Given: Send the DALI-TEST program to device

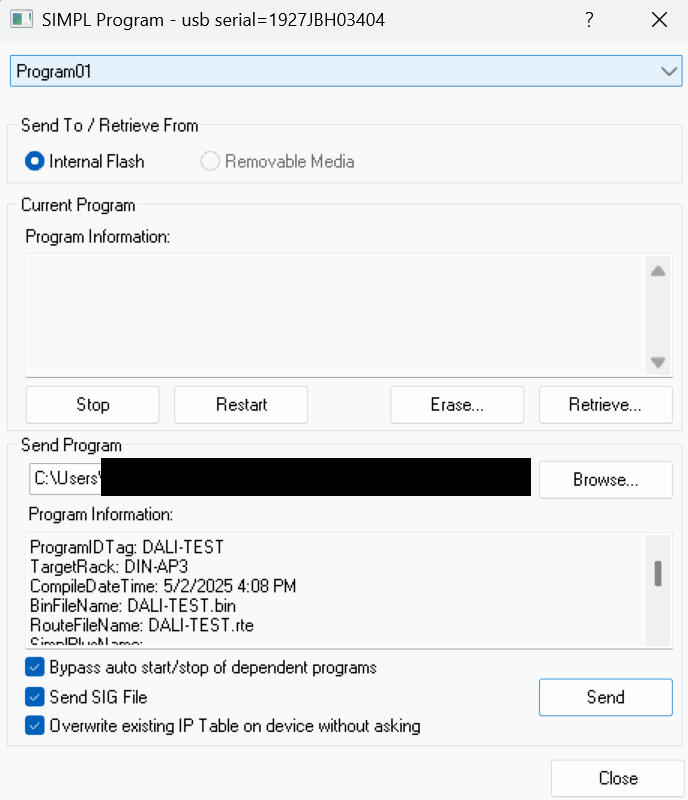Looking at the screenshot, I should pyautogui.click(x=605, y=697).
